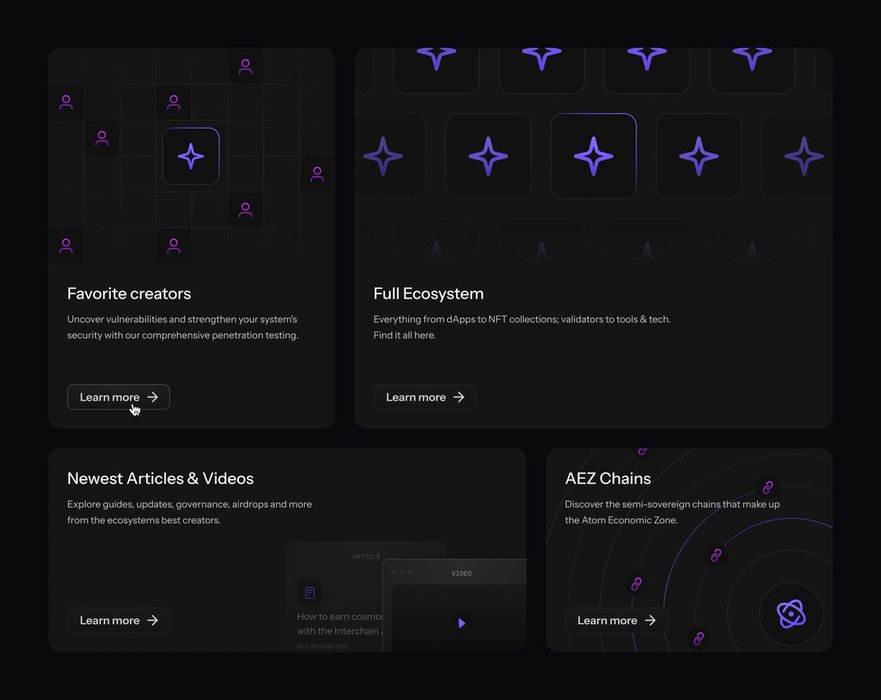Image resolution: width=881 pixels, height=700 pixels.
Task: Click the document icon in the Article preview
Action: pyautogui.click(x=310, y=593)
